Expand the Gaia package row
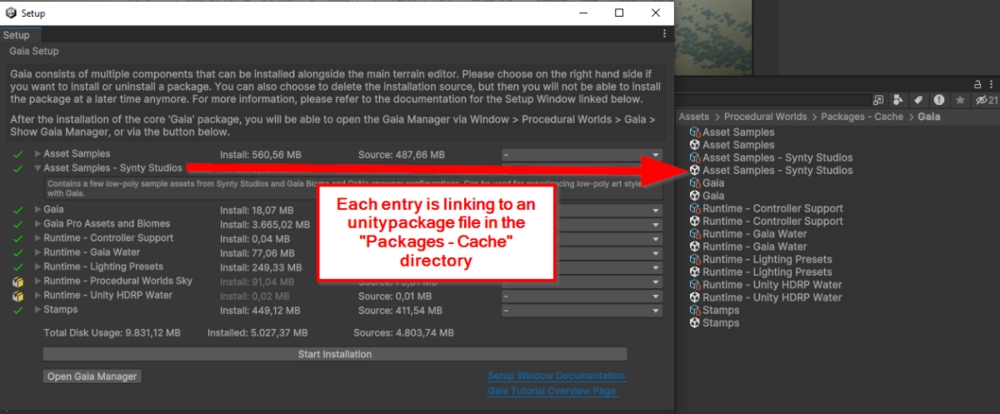The width and height of the screenshot is (1000, 414). (x=38, y=209)
